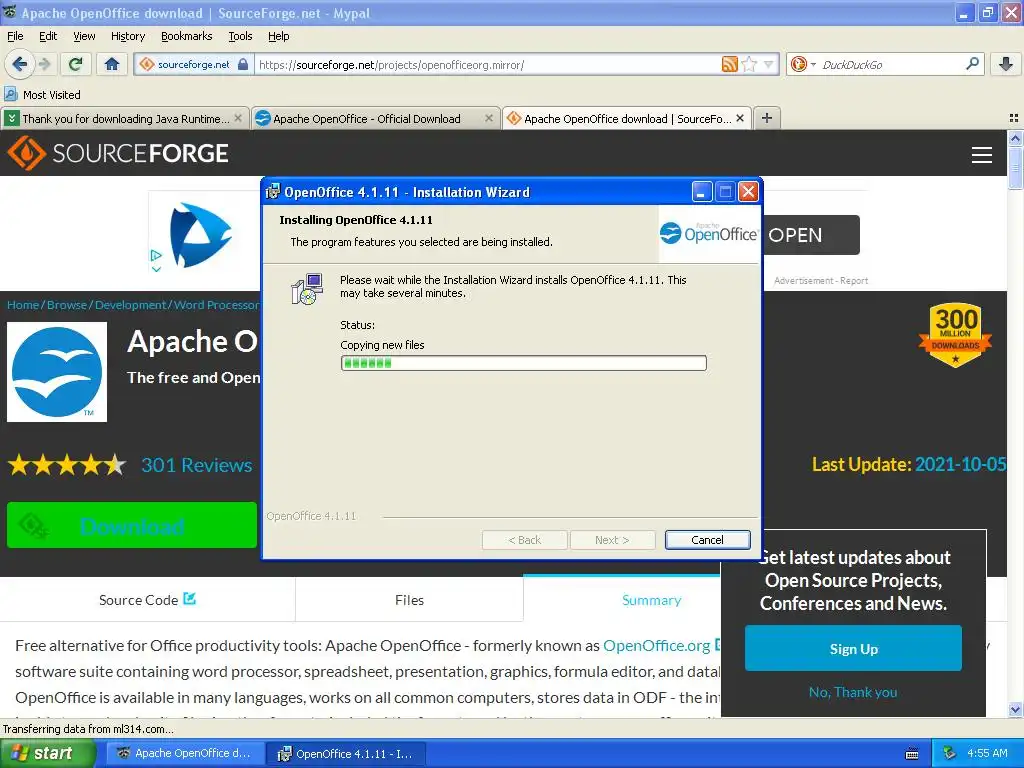Viewport: 1024px width, 768px height.
Task: Go back with the browser back arrow
Action: click(19, 64)
